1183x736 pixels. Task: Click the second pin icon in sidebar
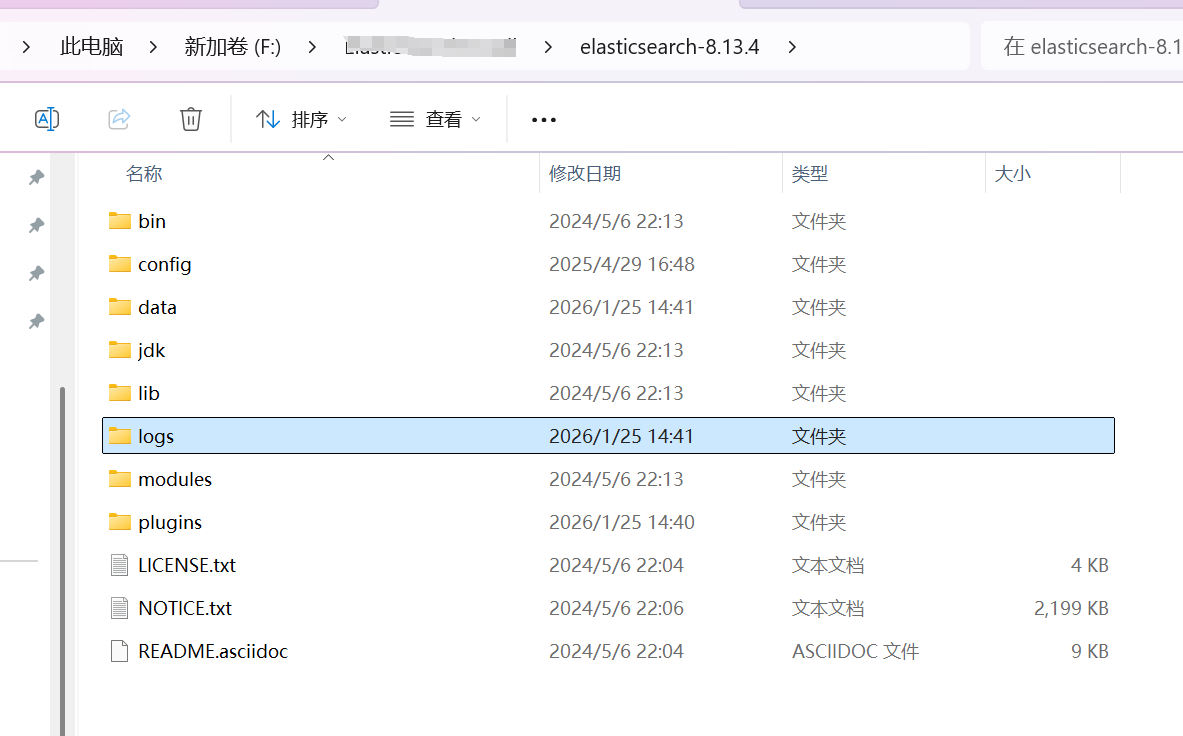click(36, 225)
